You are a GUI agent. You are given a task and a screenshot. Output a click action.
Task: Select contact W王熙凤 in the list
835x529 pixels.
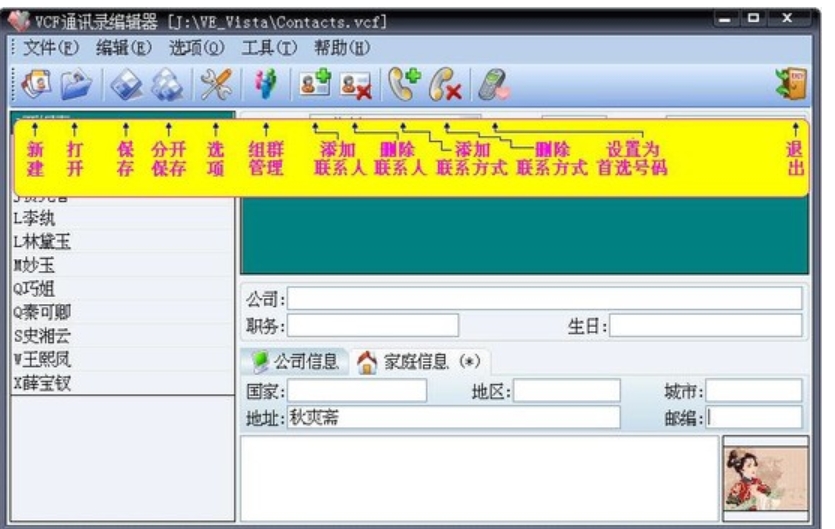point(43,359)
